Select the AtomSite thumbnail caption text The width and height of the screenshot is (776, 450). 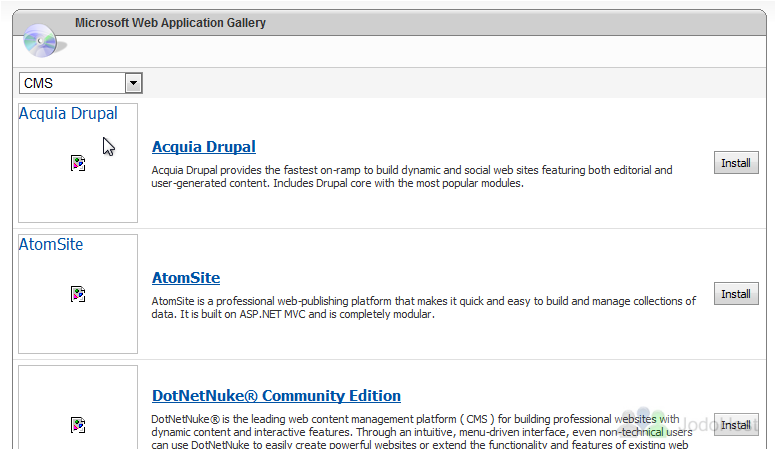pos(51,245)
